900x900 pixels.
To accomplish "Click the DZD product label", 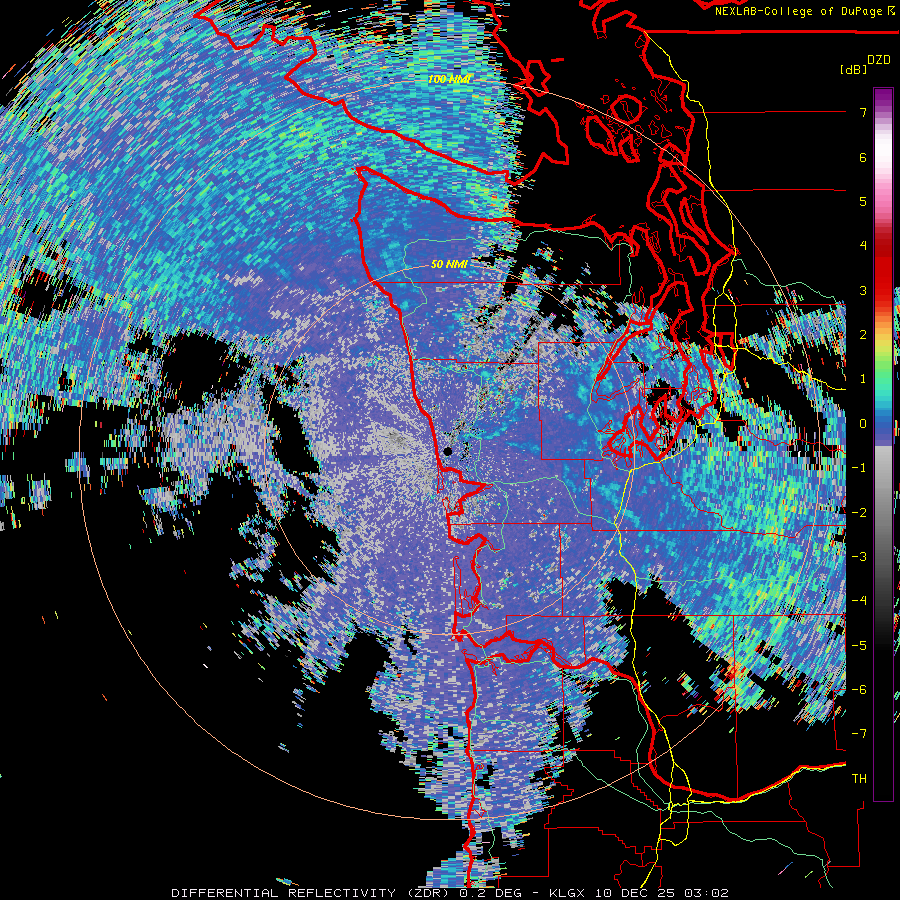I will point(879,60).
